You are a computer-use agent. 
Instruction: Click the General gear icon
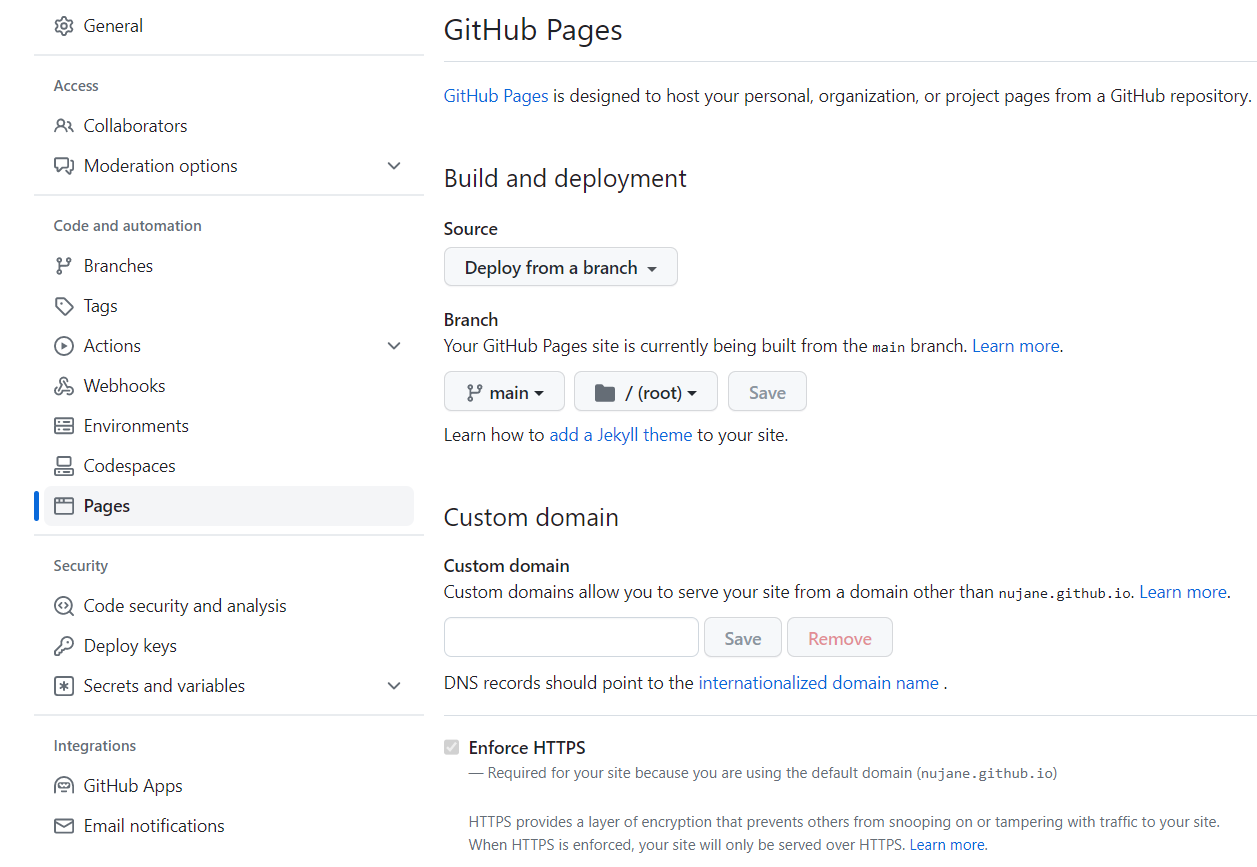(x=64, y=26)
